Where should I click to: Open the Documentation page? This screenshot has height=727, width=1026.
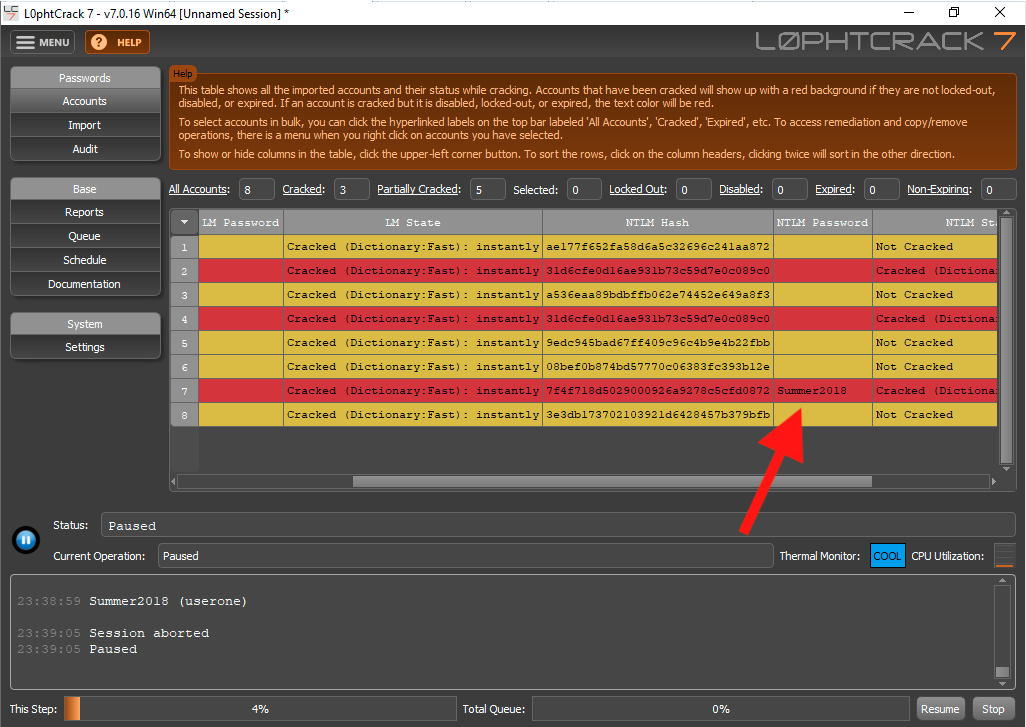[x=85, y=284]
